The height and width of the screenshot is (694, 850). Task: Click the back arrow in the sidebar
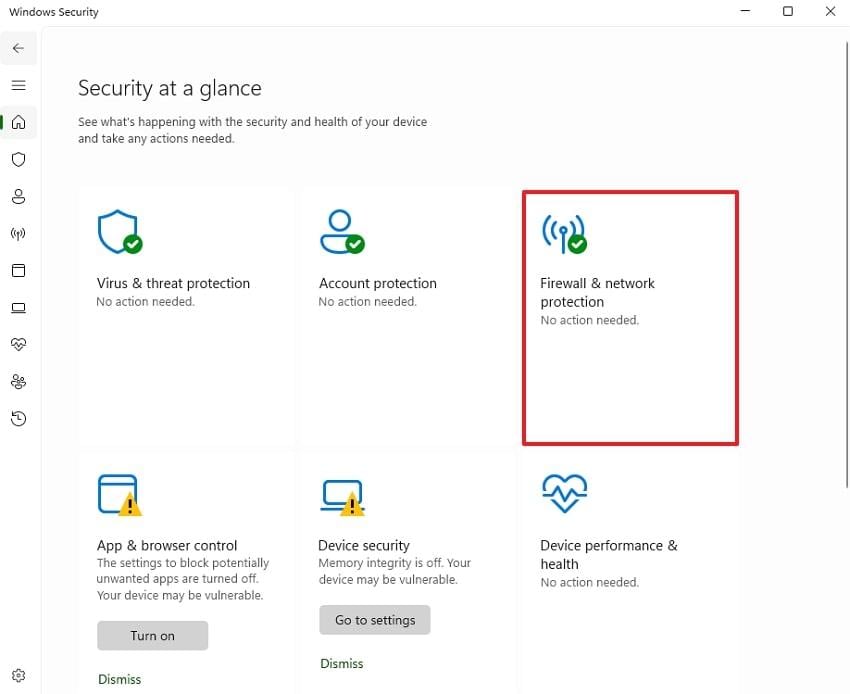click(x=18, y=48)
